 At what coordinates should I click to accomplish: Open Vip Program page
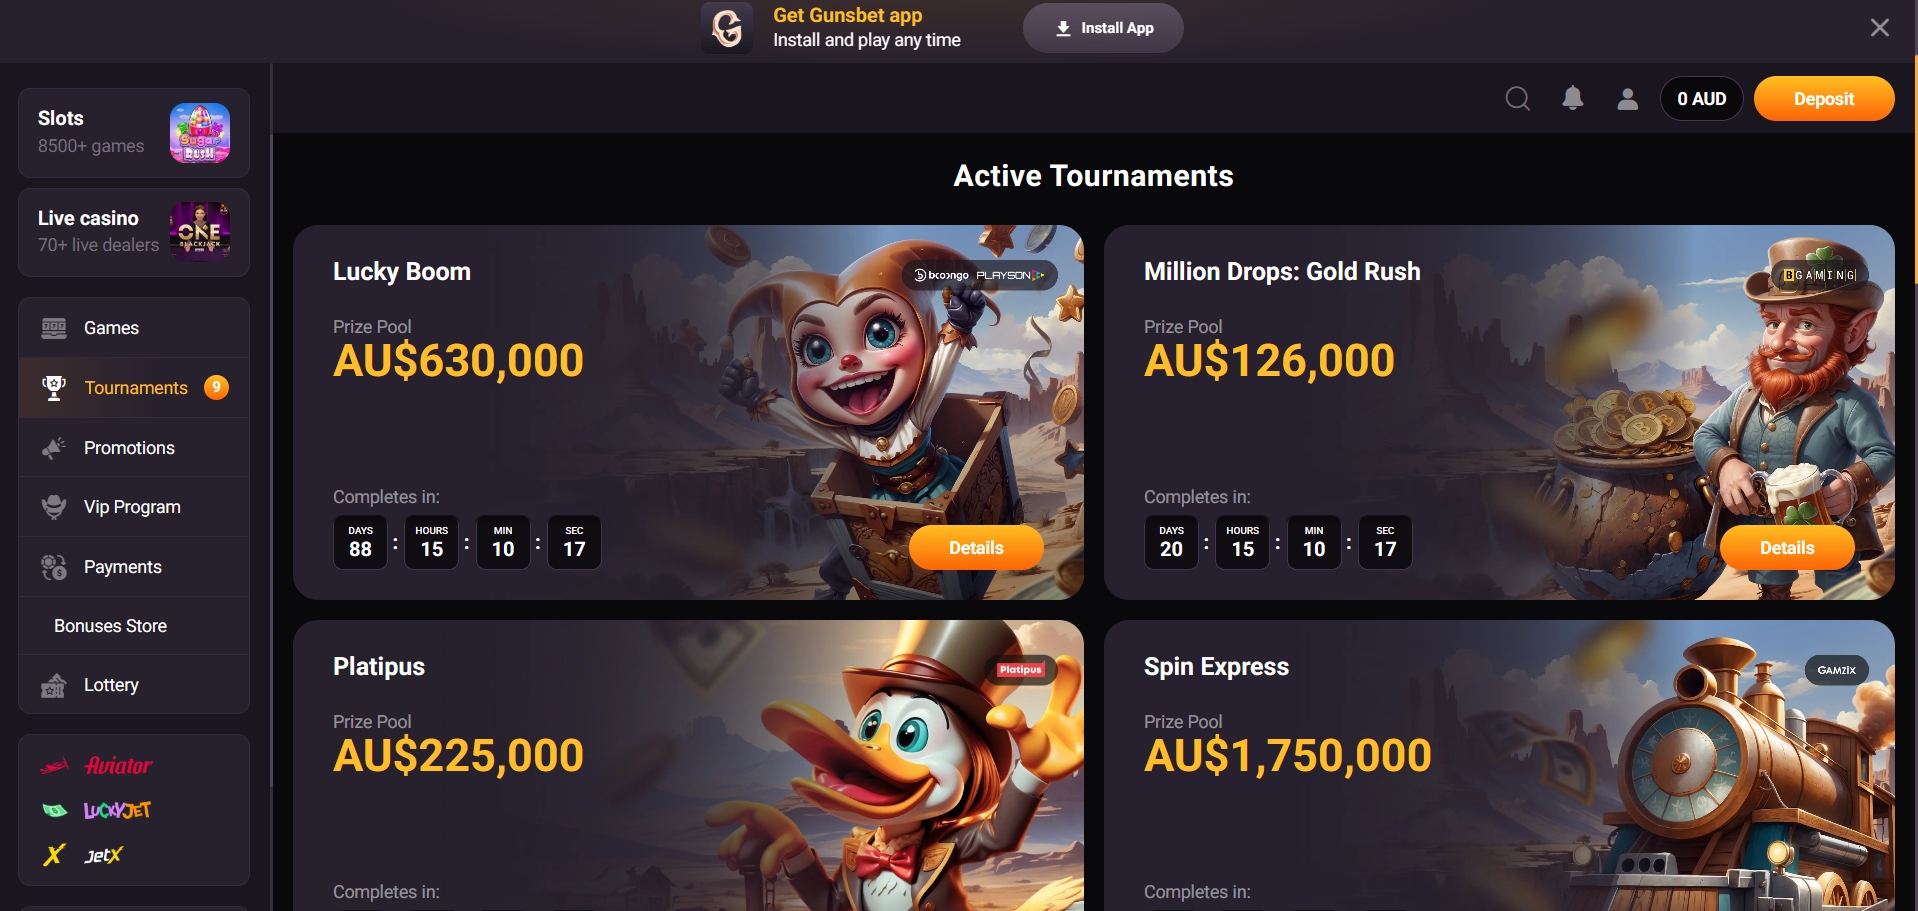coord(134,507)
